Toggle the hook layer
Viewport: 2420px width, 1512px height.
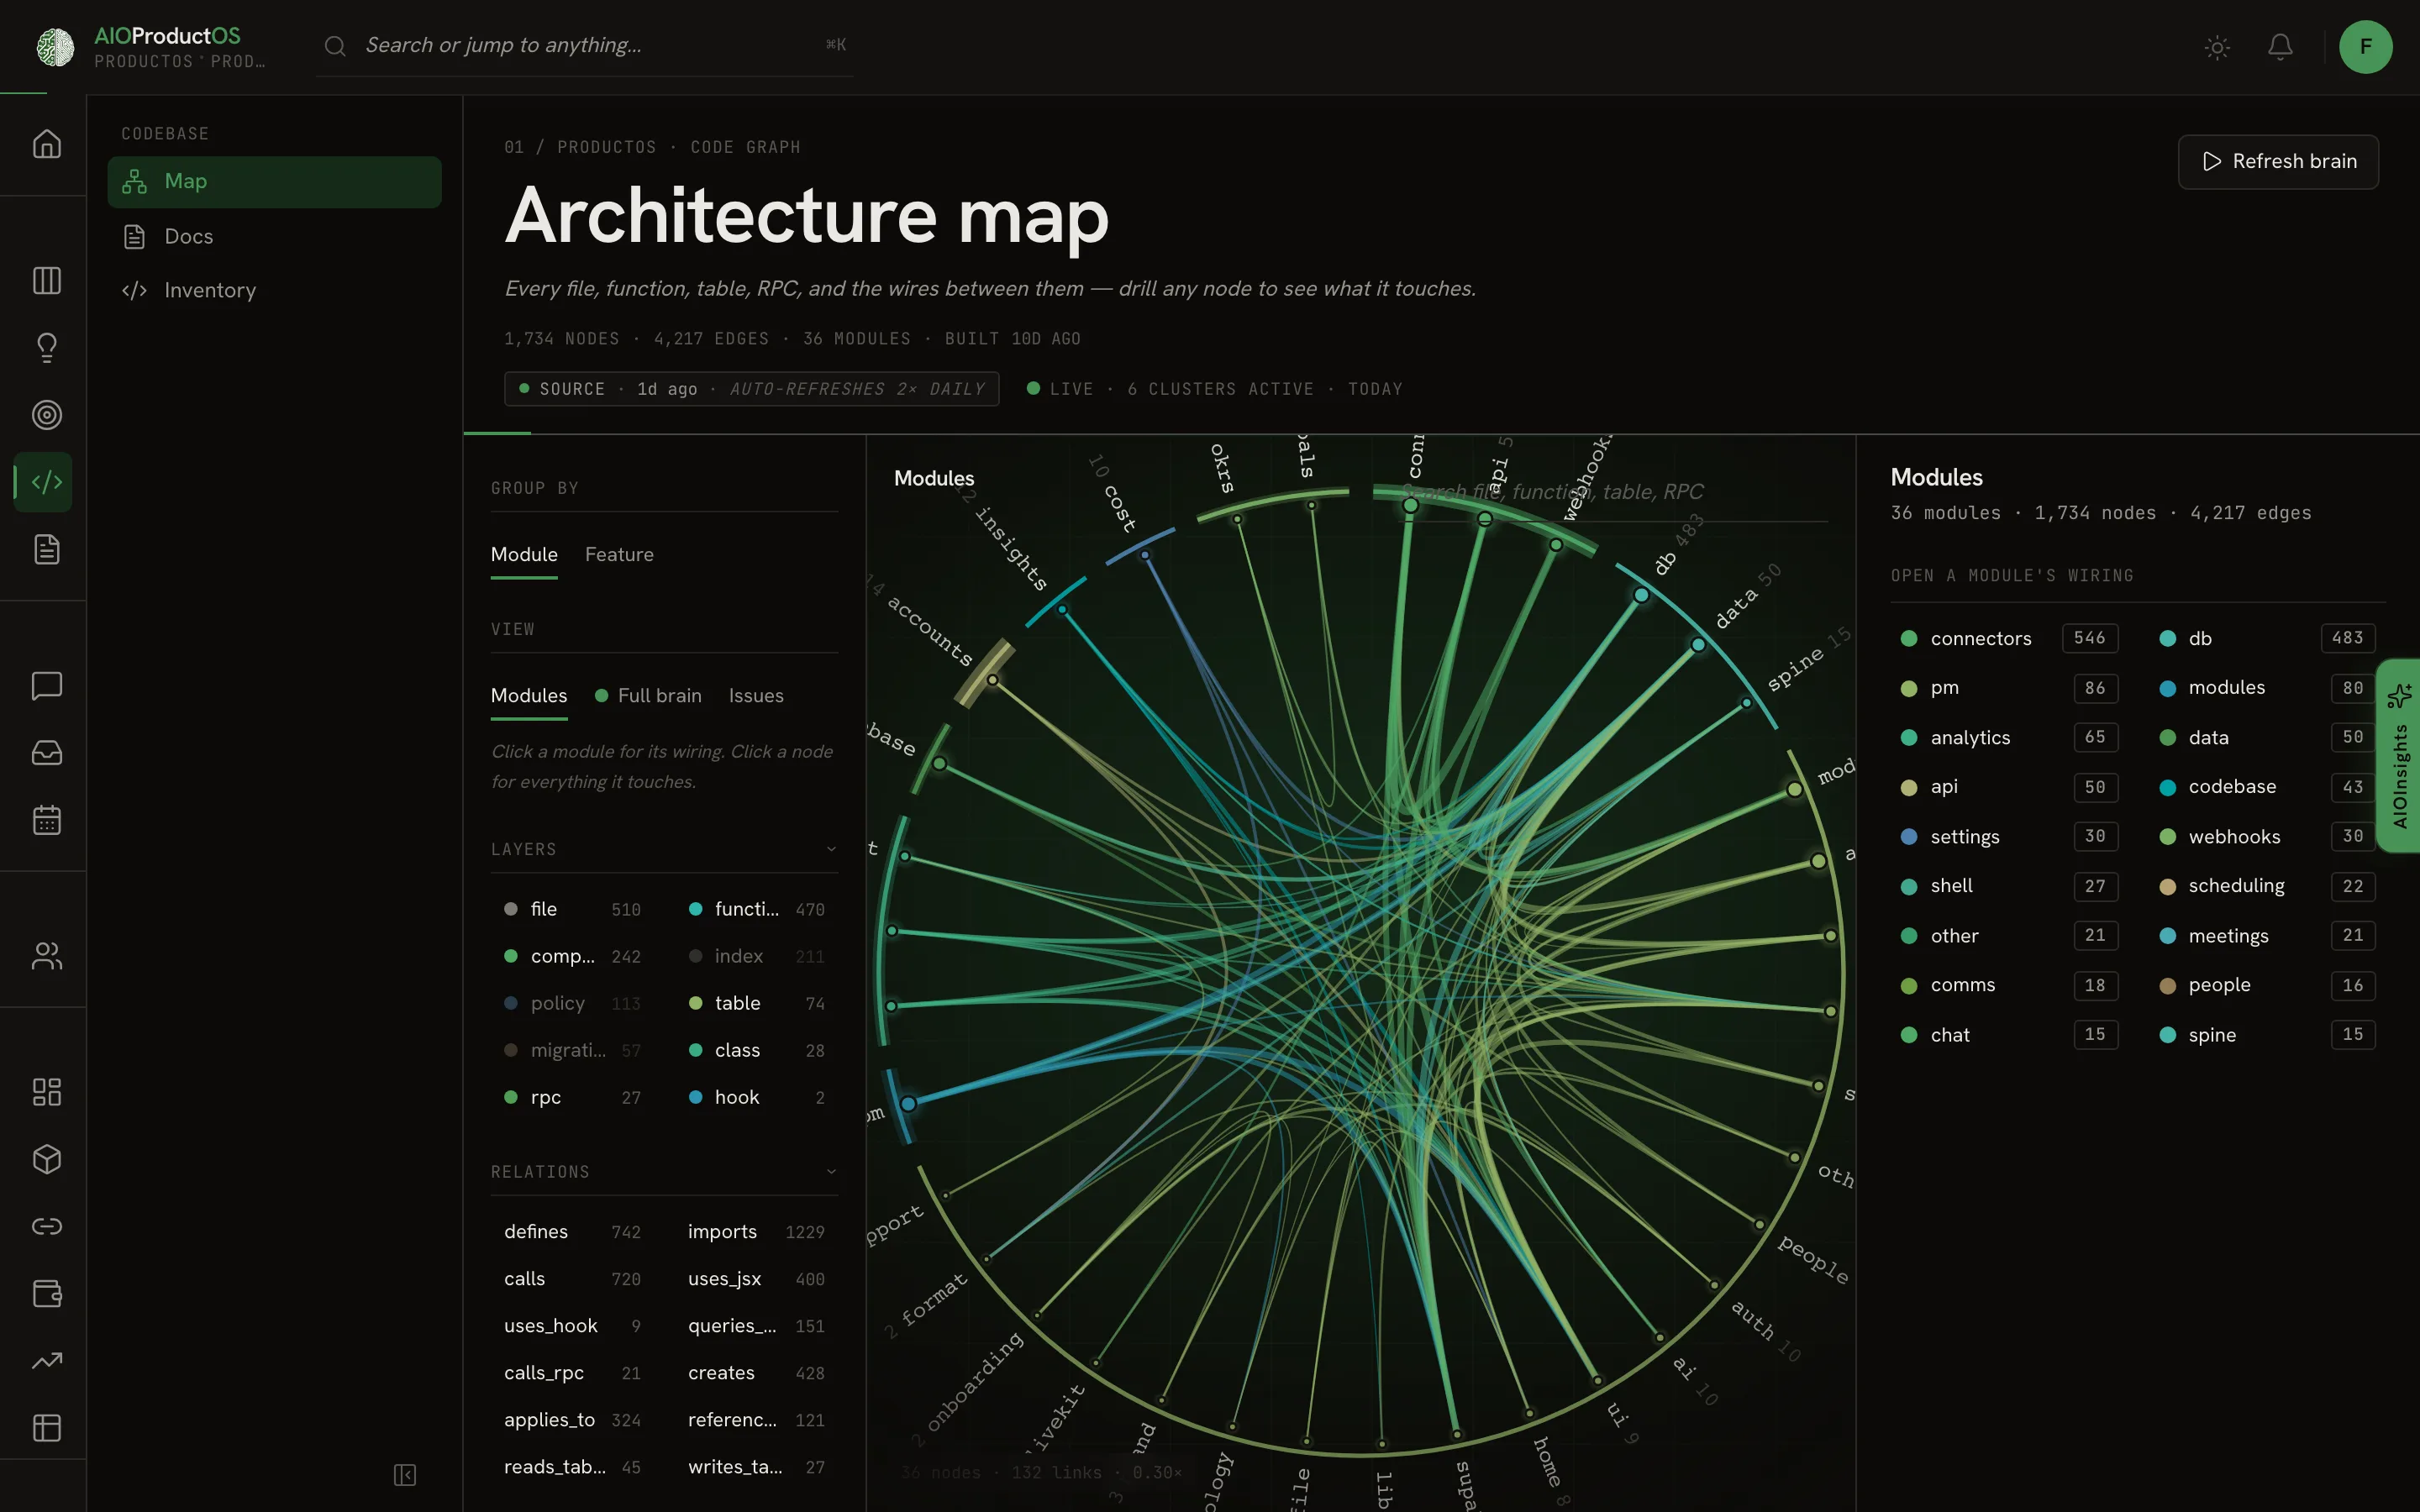757,1097
